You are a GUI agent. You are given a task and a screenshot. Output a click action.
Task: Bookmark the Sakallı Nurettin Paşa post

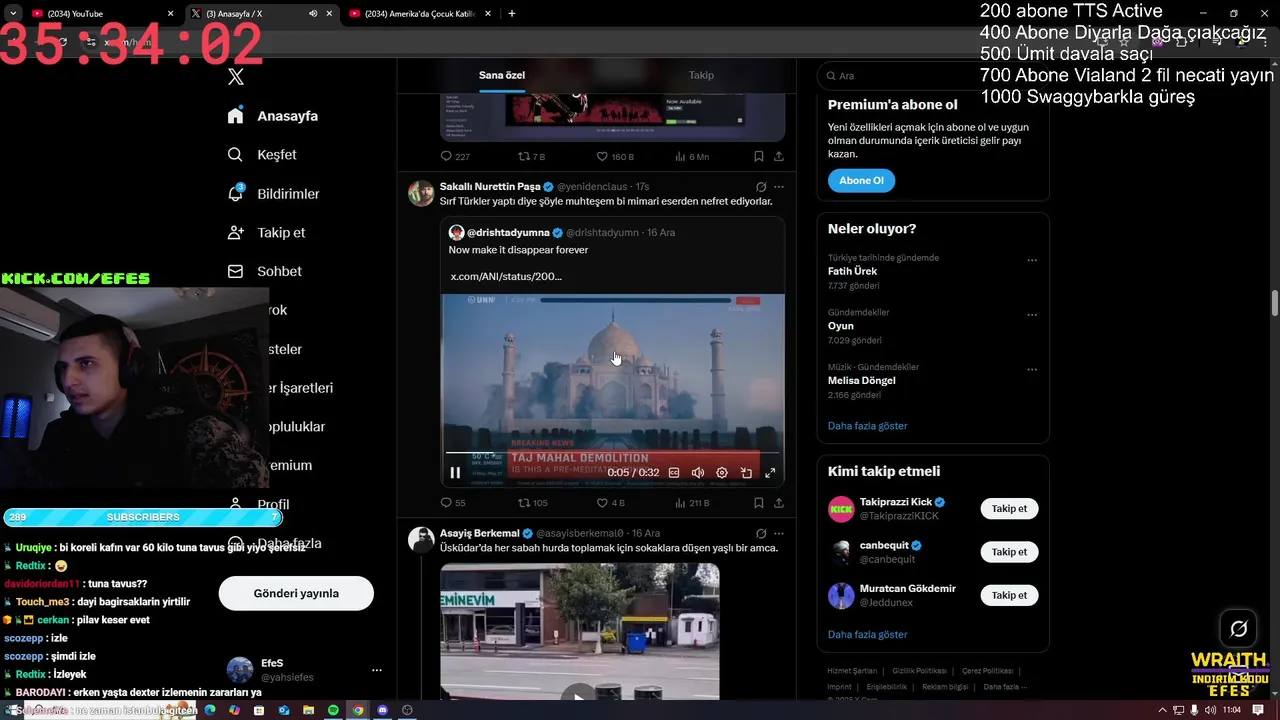(x=759, y=503)
